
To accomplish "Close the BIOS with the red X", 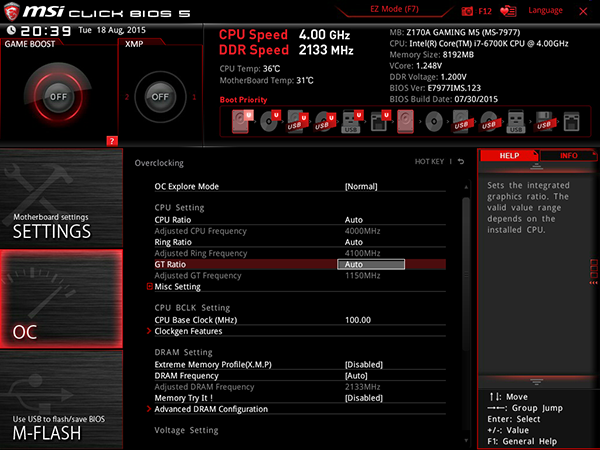I will coord(583,11).
